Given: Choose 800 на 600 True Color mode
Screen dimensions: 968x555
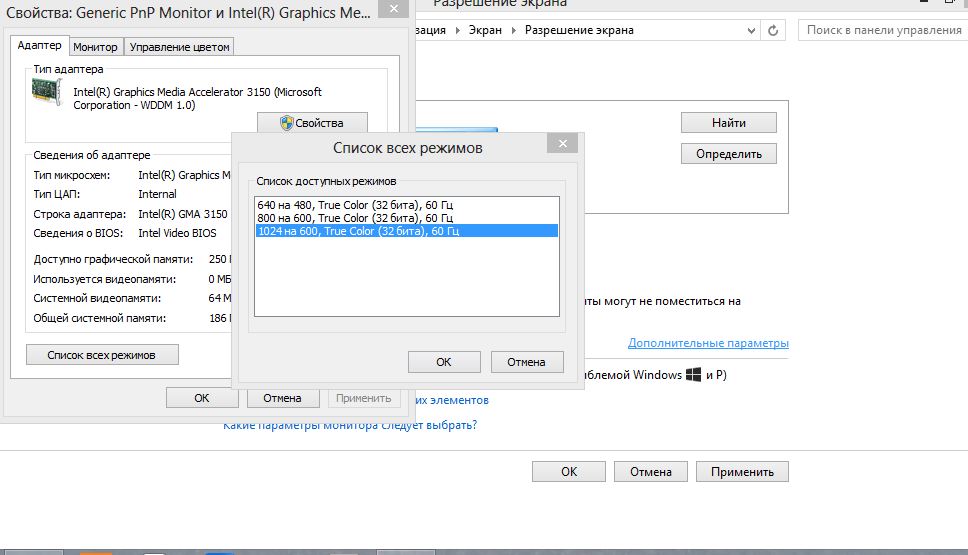Looking at the screenshot, I should tap(355, 217).
